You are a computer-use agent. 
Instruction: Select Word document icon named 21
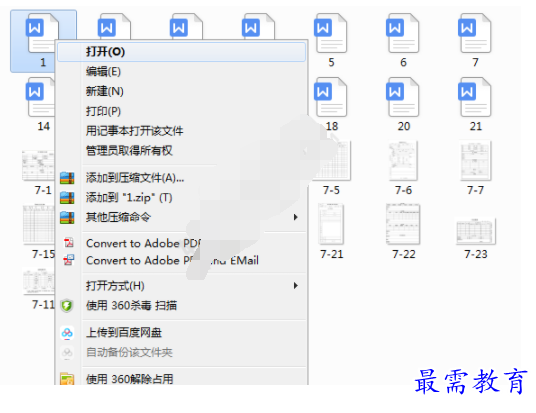tap(475, 97)
